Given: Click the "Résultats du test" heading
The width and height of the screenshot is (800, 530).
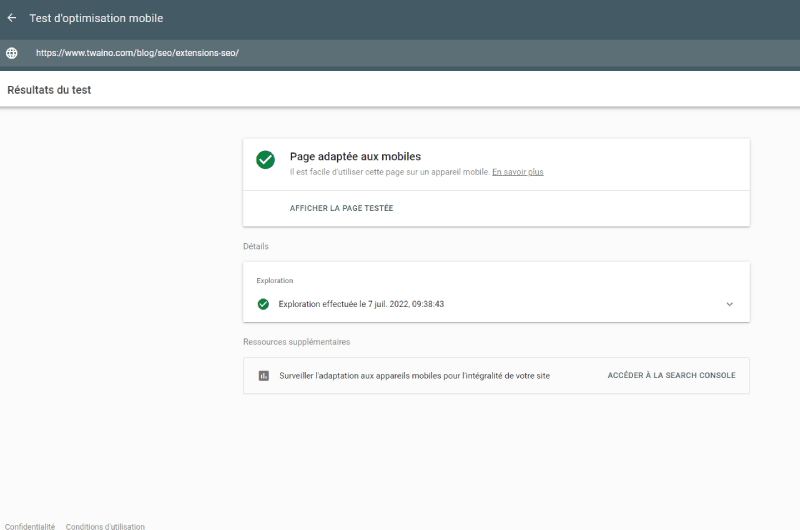Looking at the screenshot, I should 49,90.
